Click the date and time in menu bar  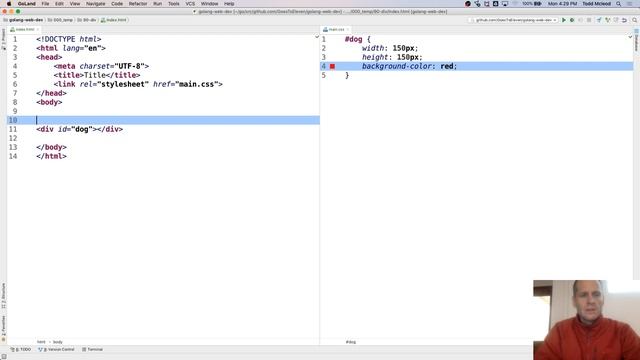tap(562, 4)
